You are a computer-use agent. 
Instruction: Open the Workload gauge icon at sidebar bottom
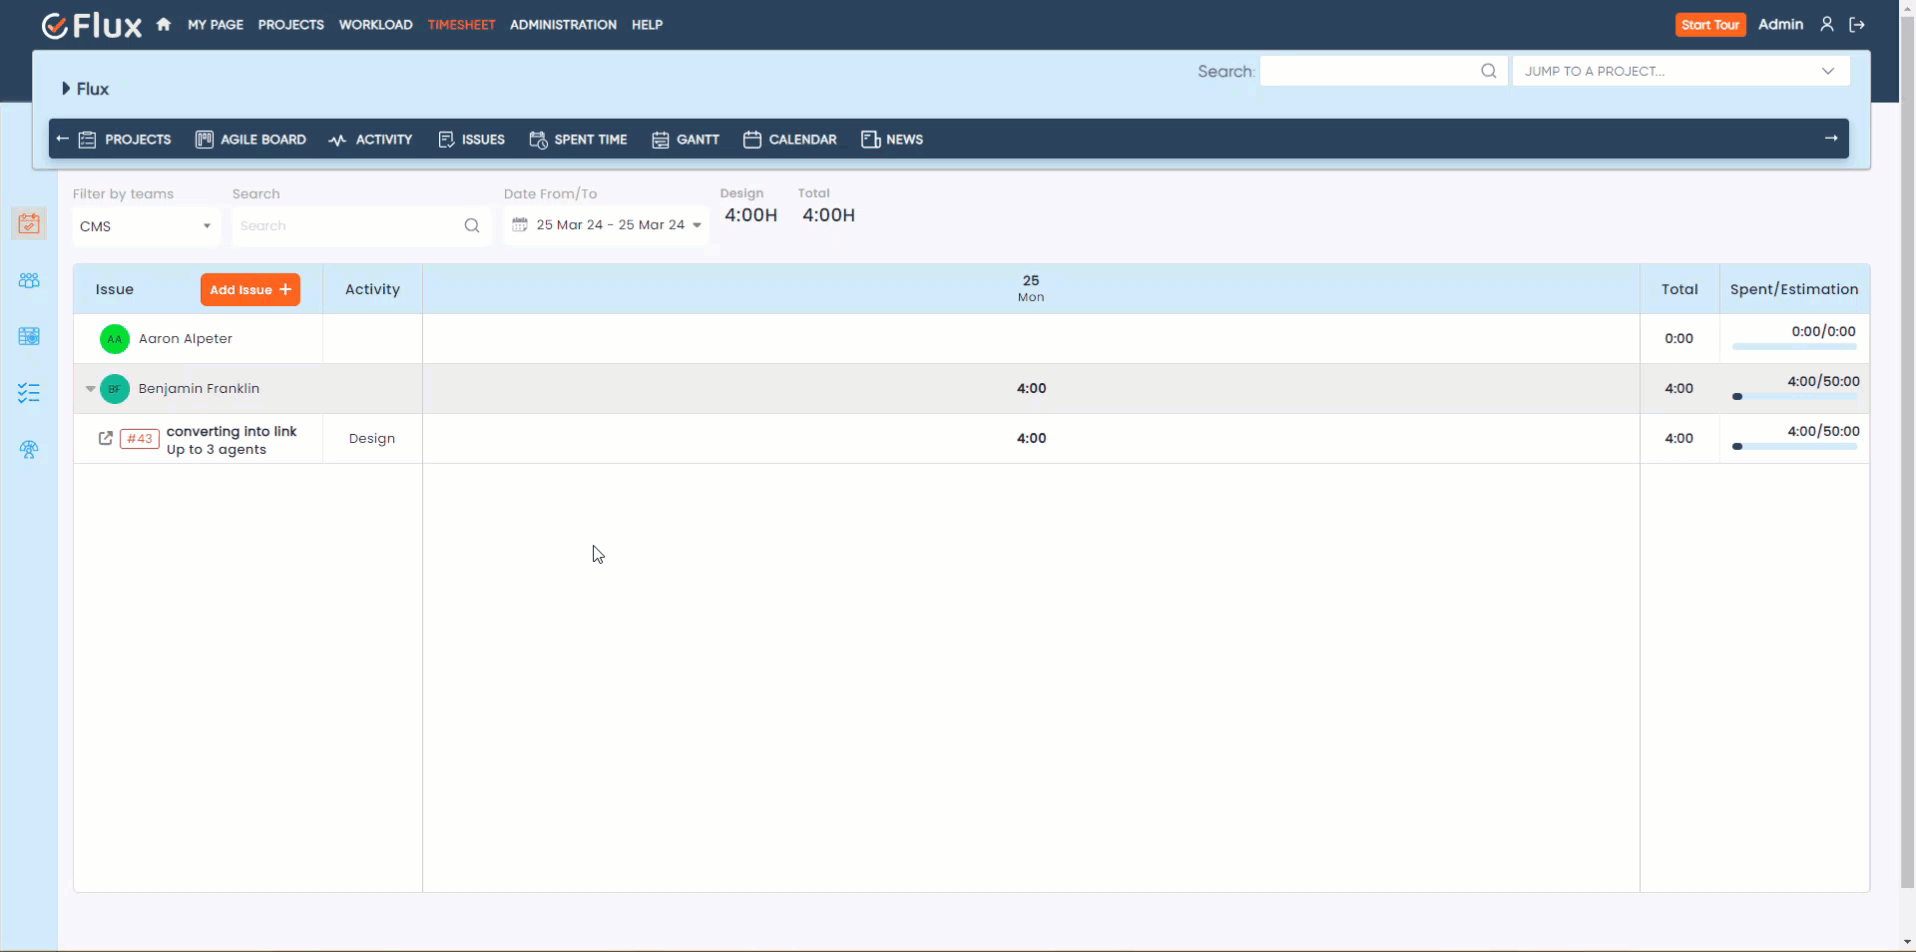point(29,449)
